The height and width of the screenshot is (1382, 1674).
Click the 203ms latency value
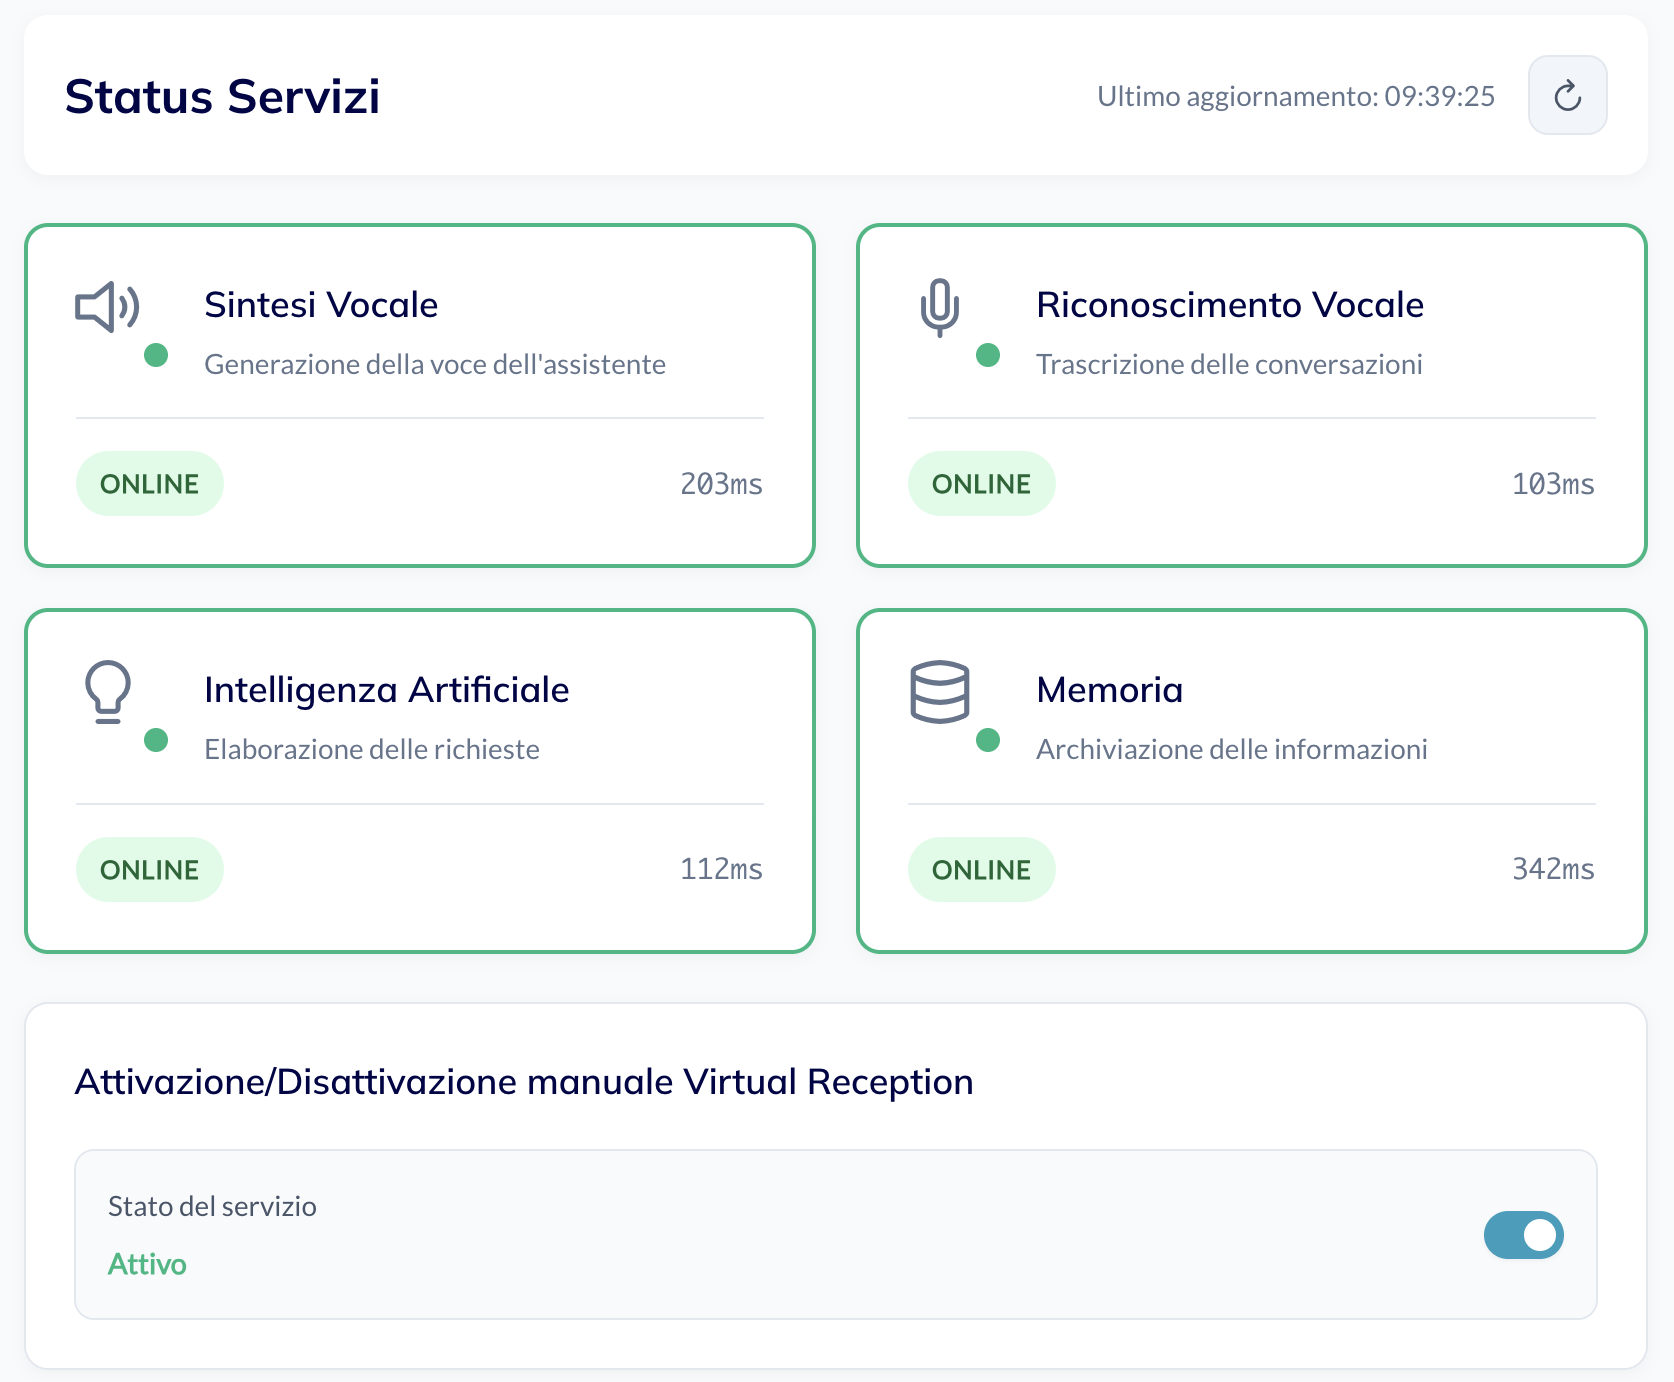[x=720, y=483]
